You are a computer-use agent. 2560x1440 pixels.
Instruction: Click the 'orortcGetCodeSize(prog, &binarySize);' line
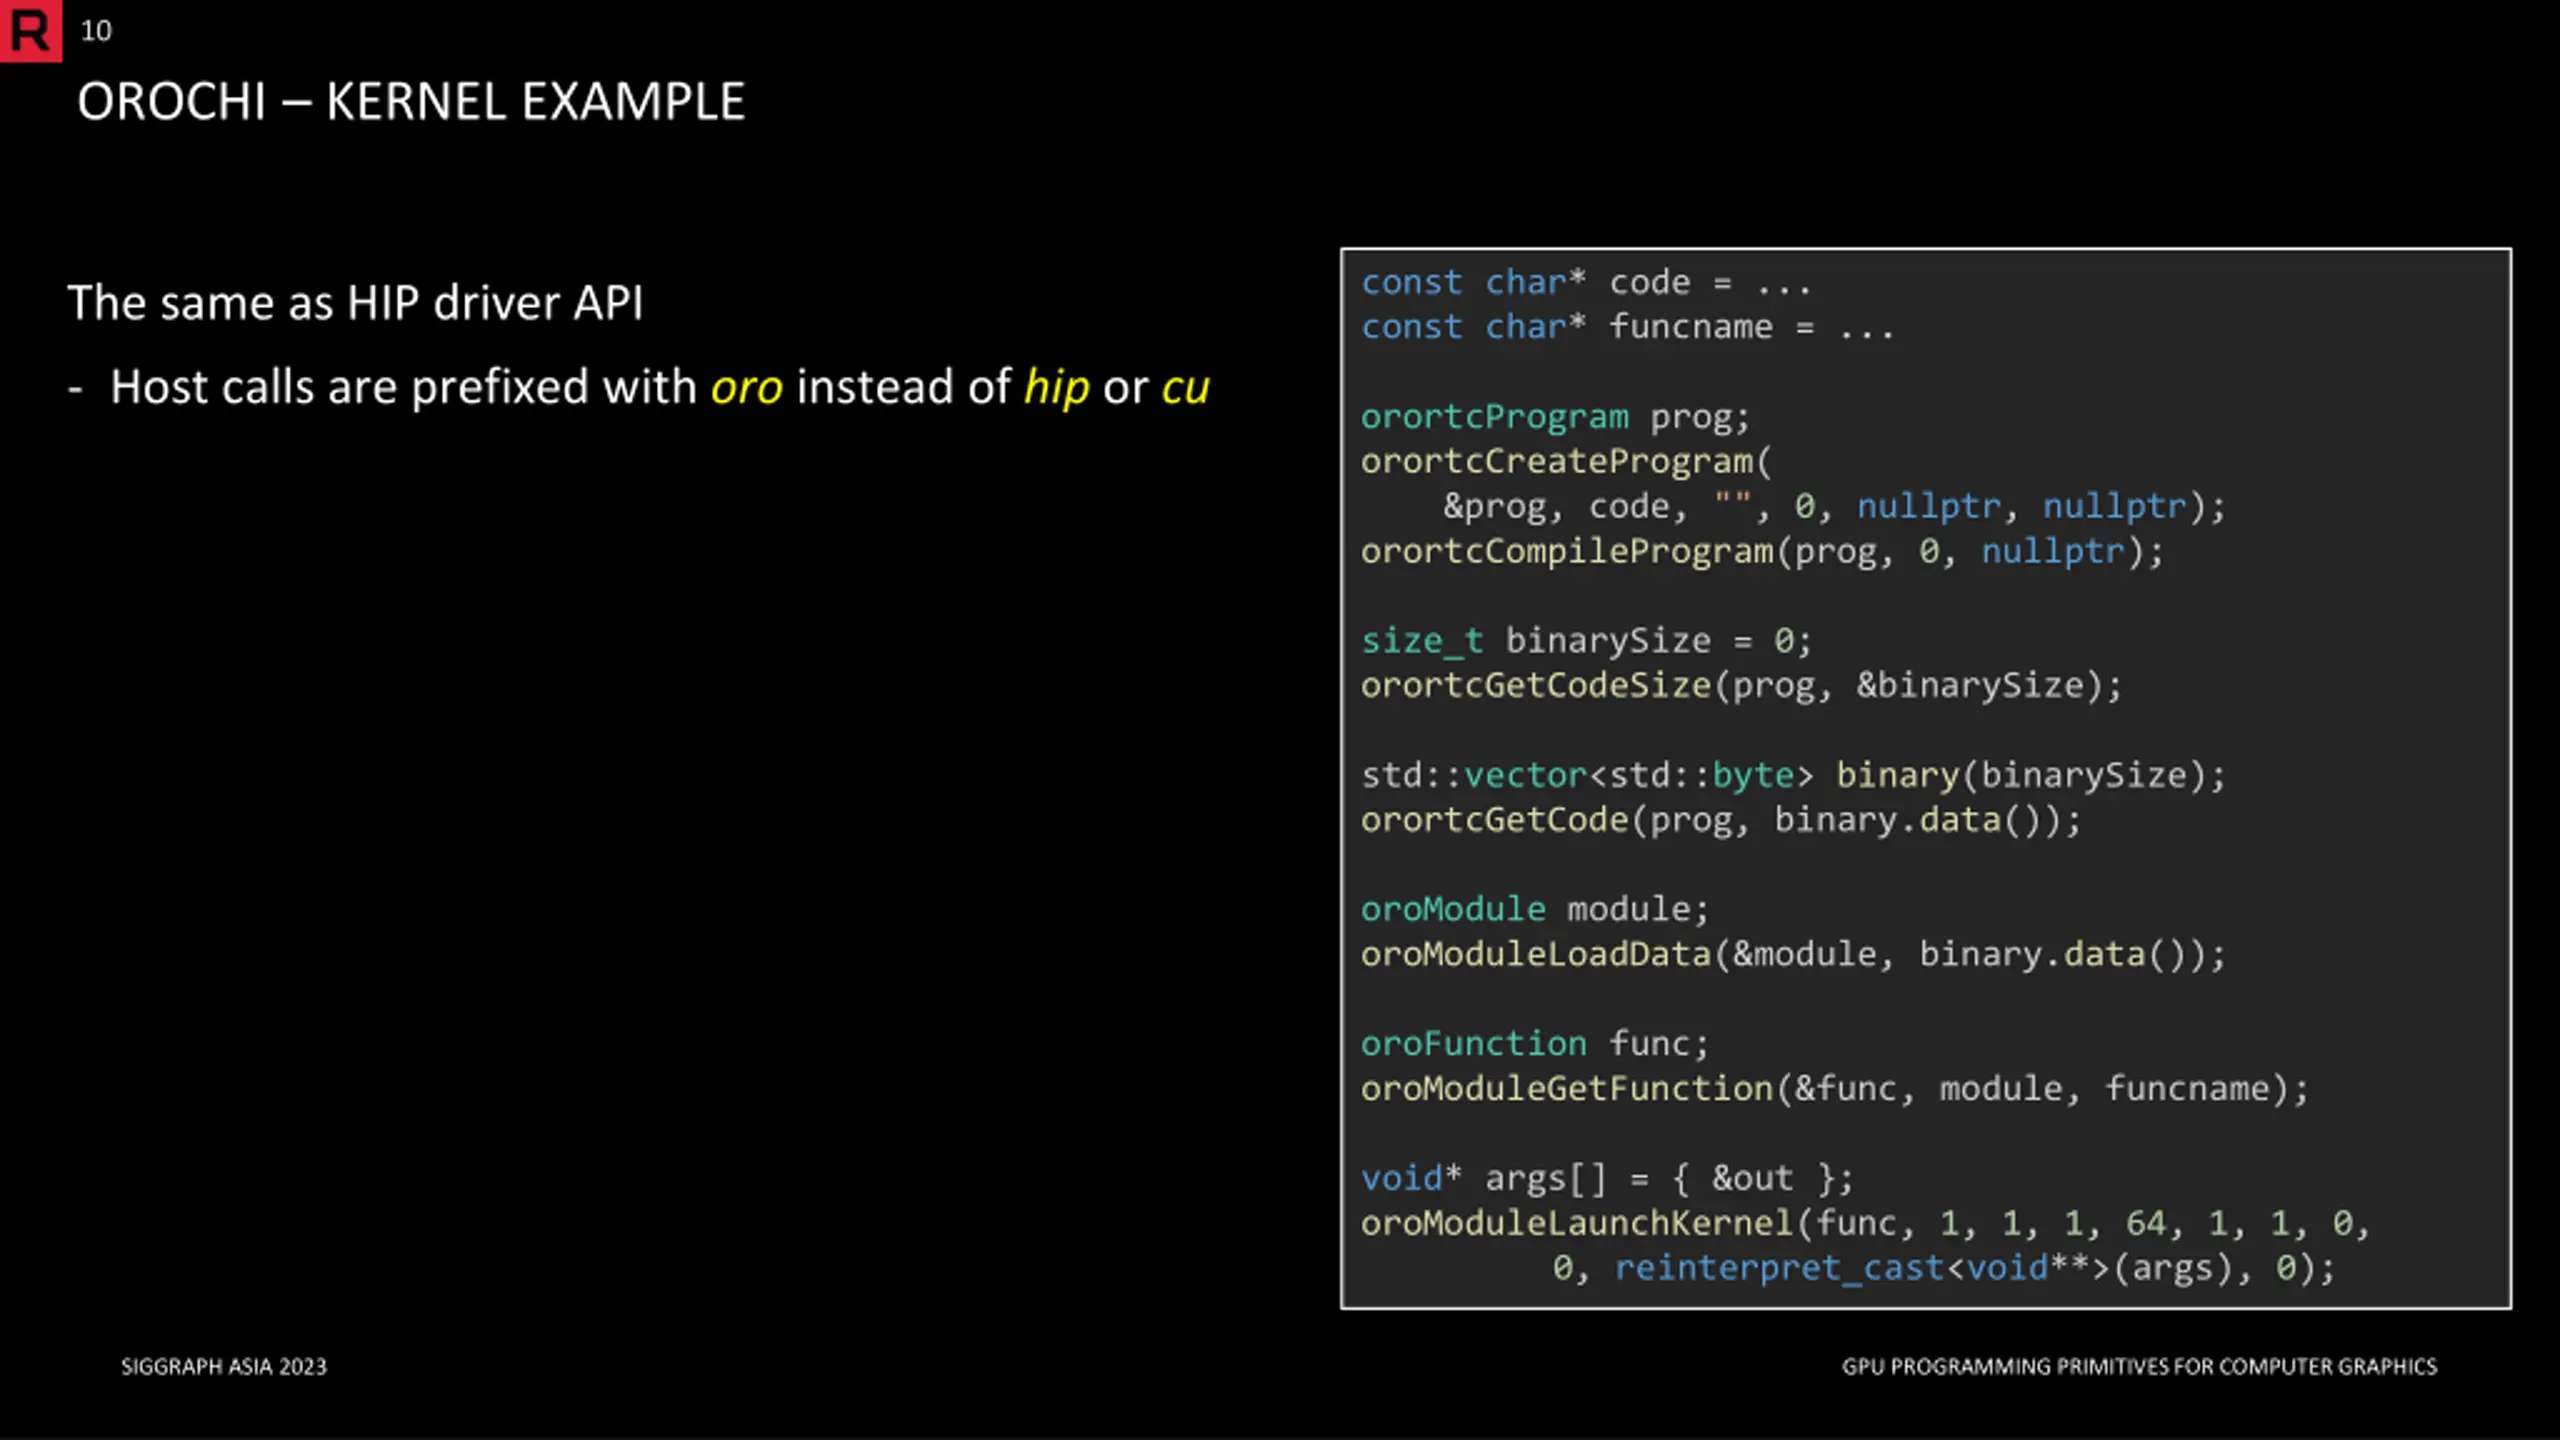pyautogui.click(x=1741, y=686)
